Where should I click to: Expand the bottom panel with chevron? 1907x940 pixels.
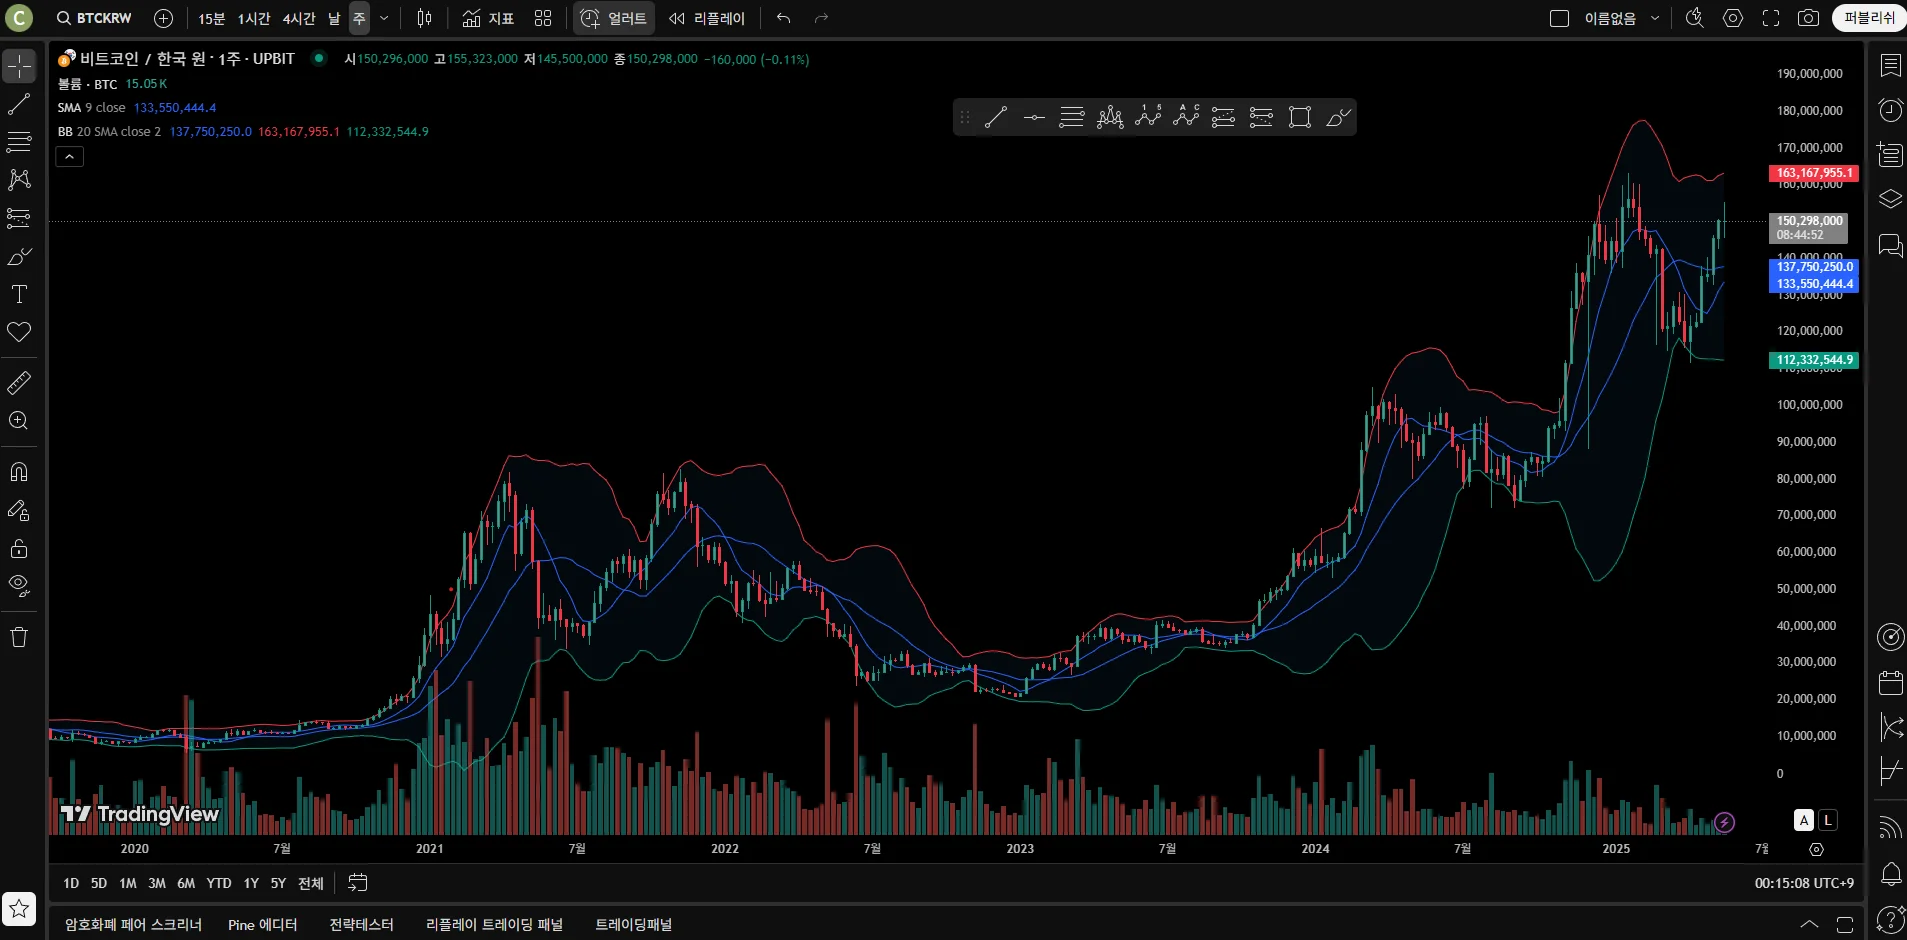(x=1809, y=924)
